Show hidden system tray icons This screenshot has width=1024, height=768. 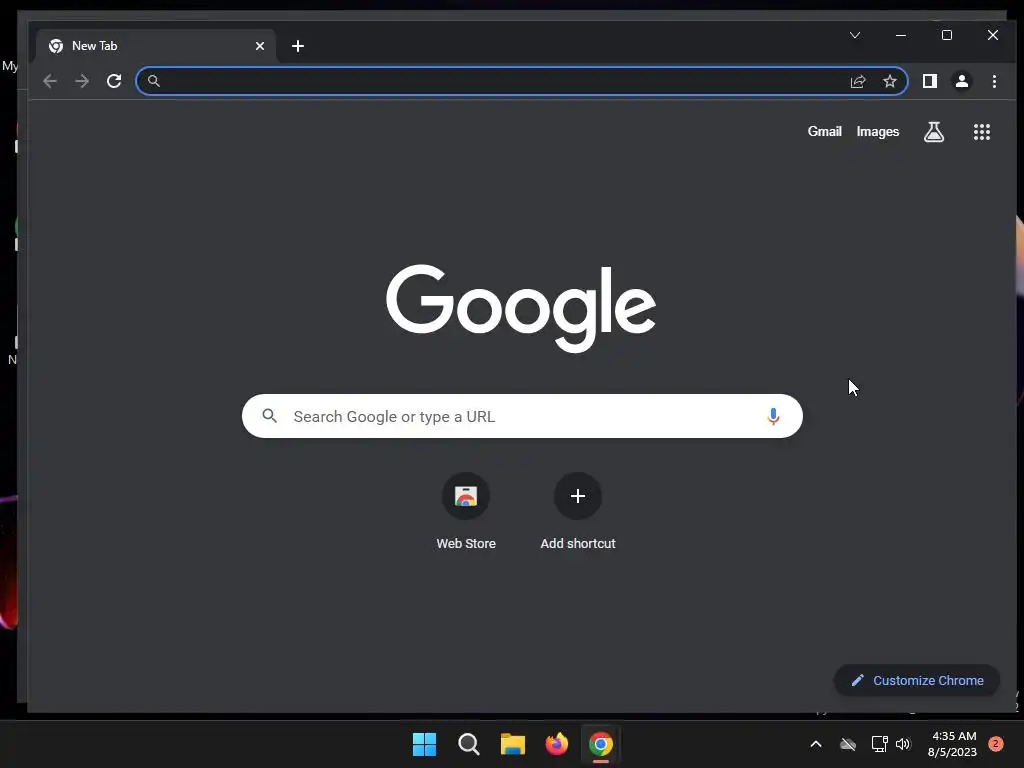(816, 744)
